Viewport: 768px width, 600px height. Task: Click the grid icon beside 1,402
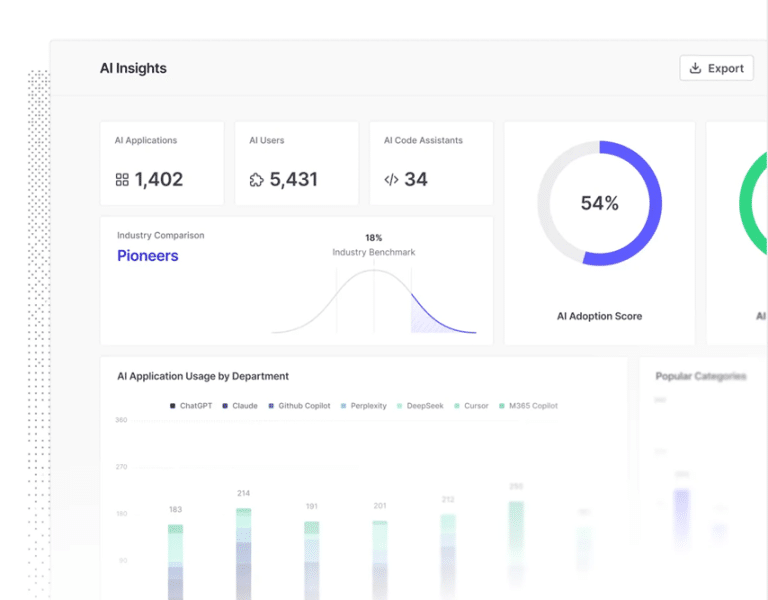[122, 180]
